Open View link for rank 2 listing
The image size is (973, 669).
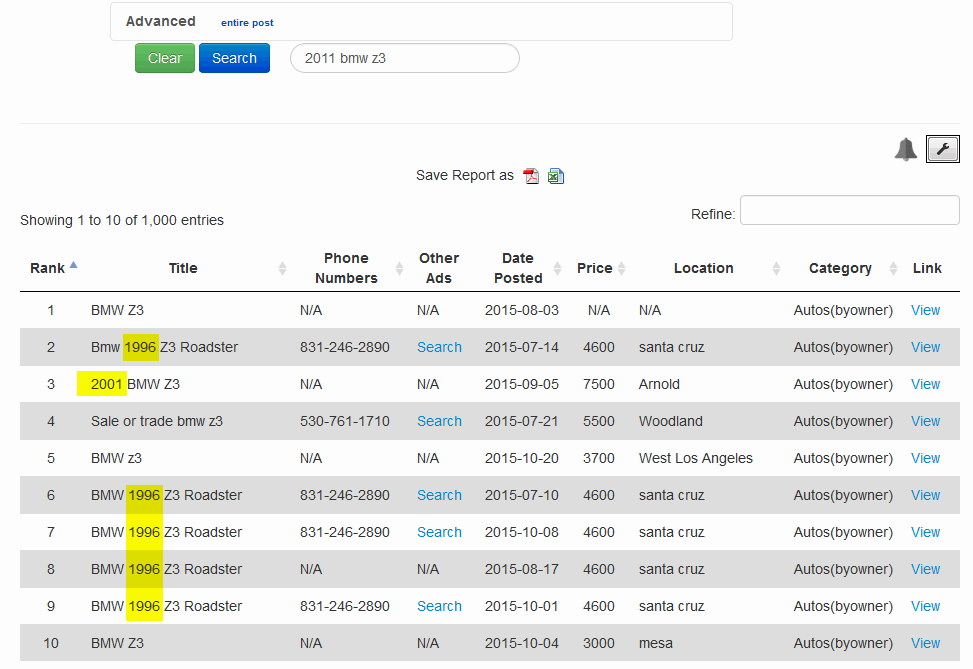[x=925, y=348]
